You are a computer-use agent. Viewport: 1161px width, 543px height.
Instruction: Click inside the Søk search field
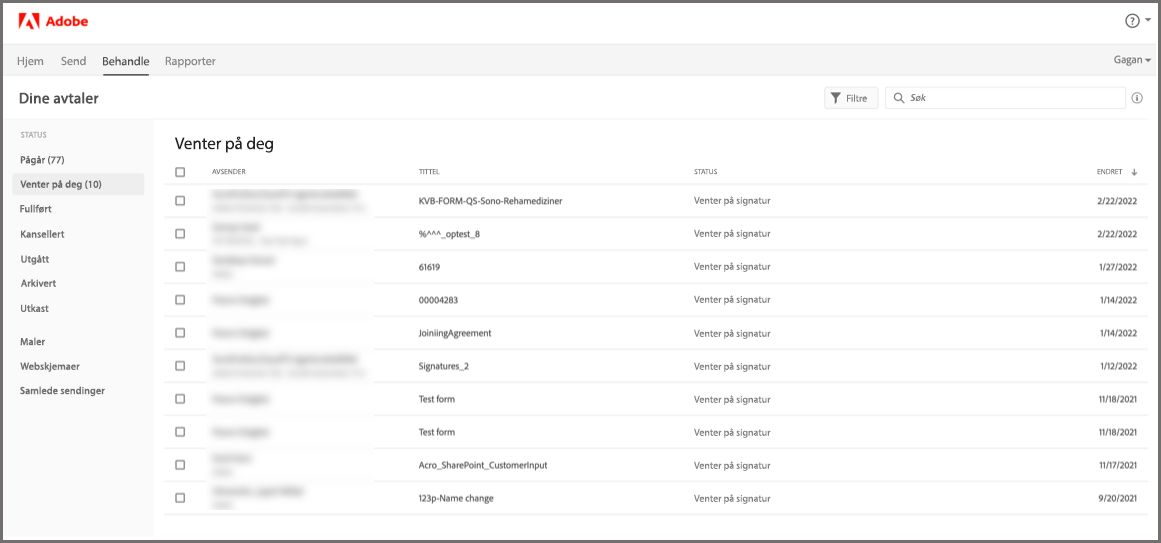[1010, 98]
